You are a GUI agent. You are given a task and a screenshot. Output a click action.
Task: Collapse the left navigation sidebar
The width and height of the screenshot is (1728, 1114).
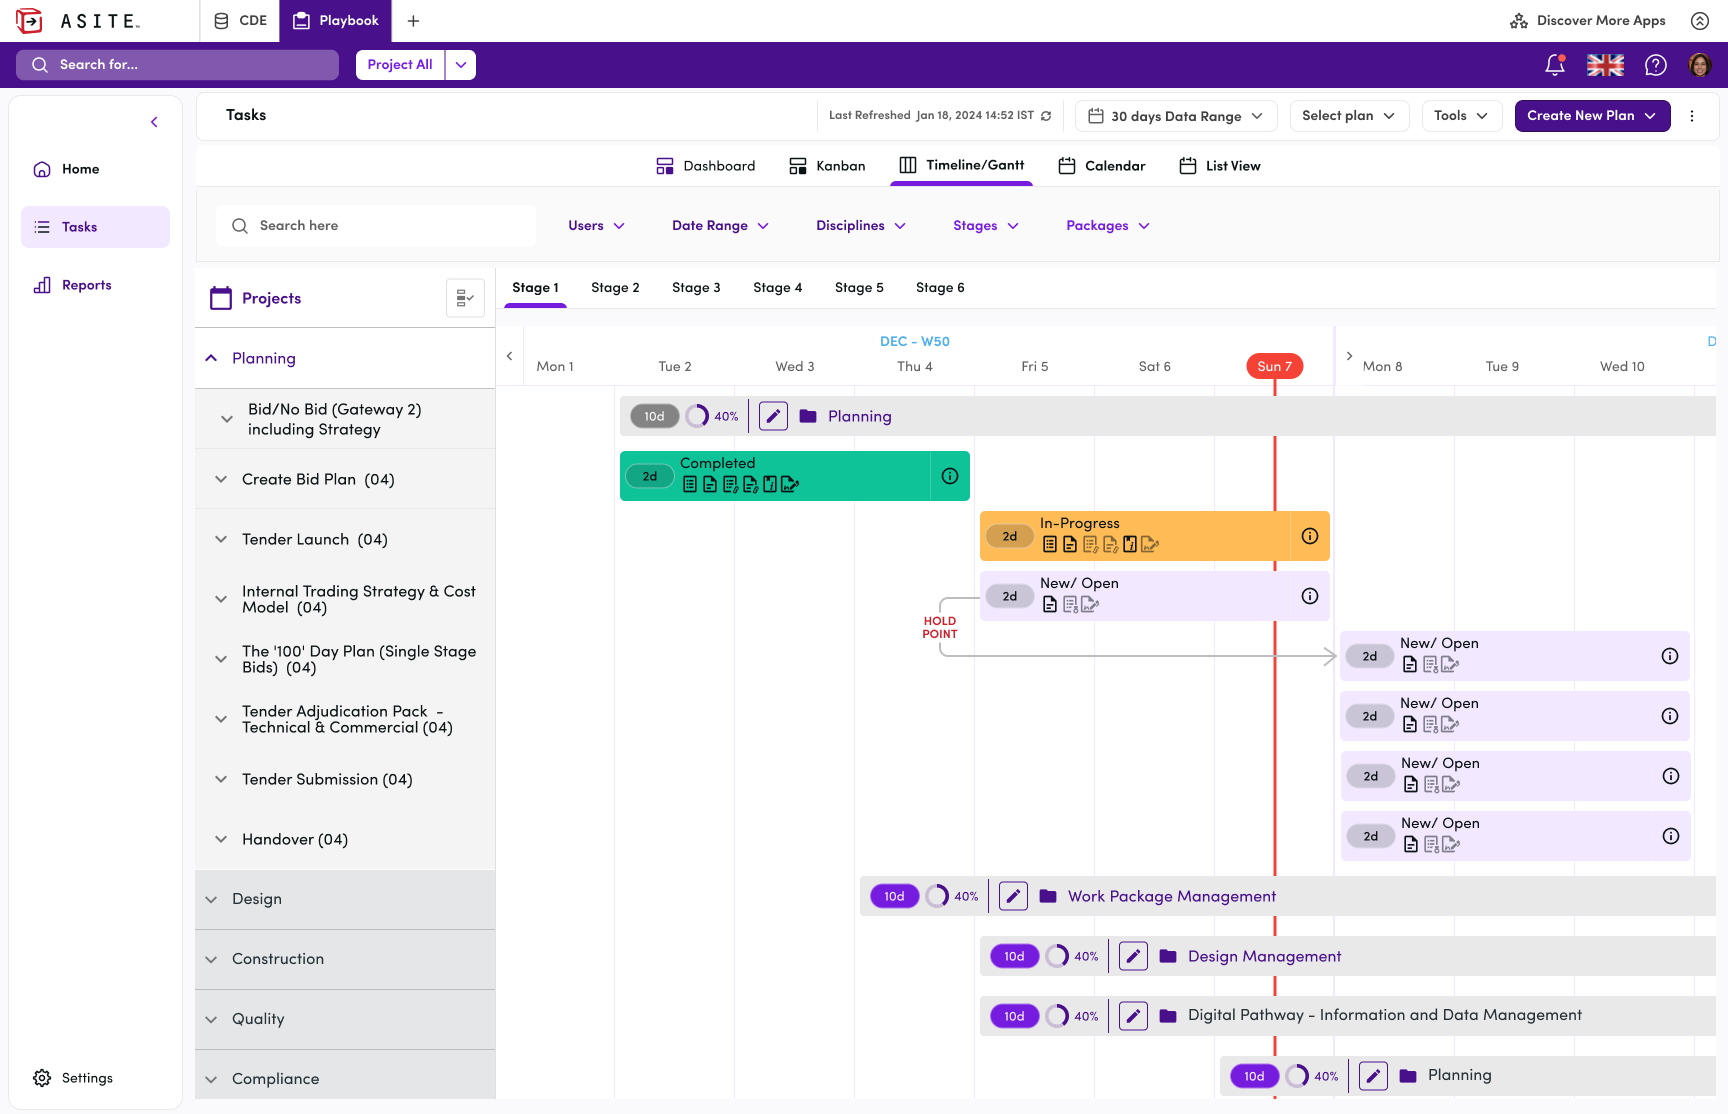[x=154, y=121]
